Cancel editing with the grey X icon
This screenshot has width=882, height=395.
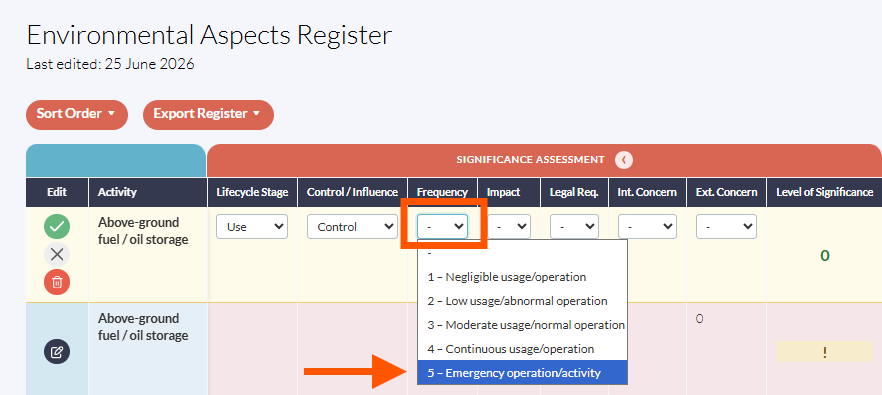point(57,254)
